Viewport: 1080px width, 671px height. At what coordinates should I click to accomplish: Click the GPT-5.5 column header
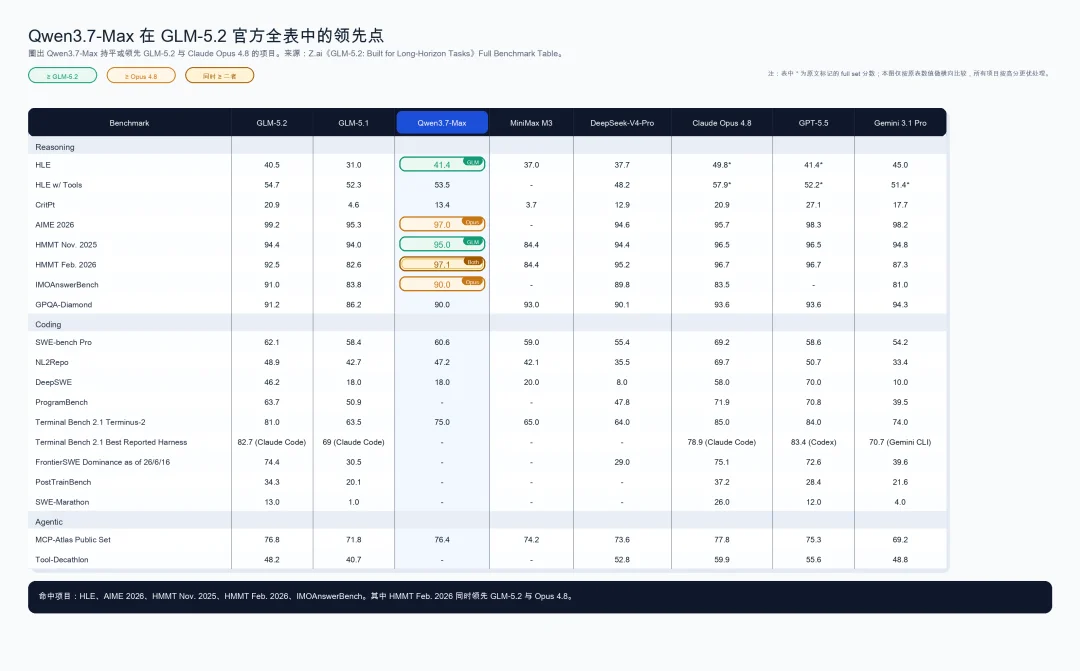pos(813,123)
